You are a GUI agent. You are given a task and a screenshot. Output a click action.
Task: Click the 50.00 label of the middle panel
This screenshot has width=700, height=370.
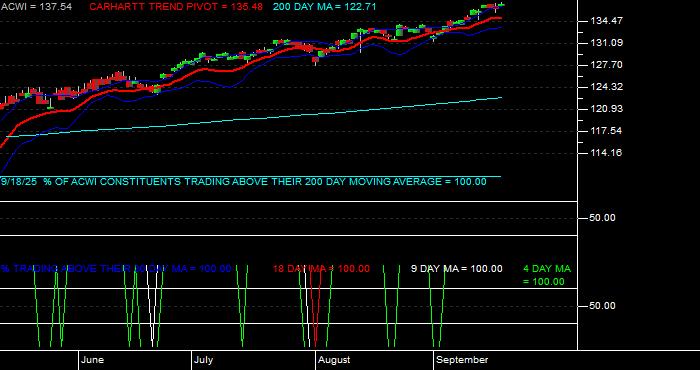click(x=603, y=218)
